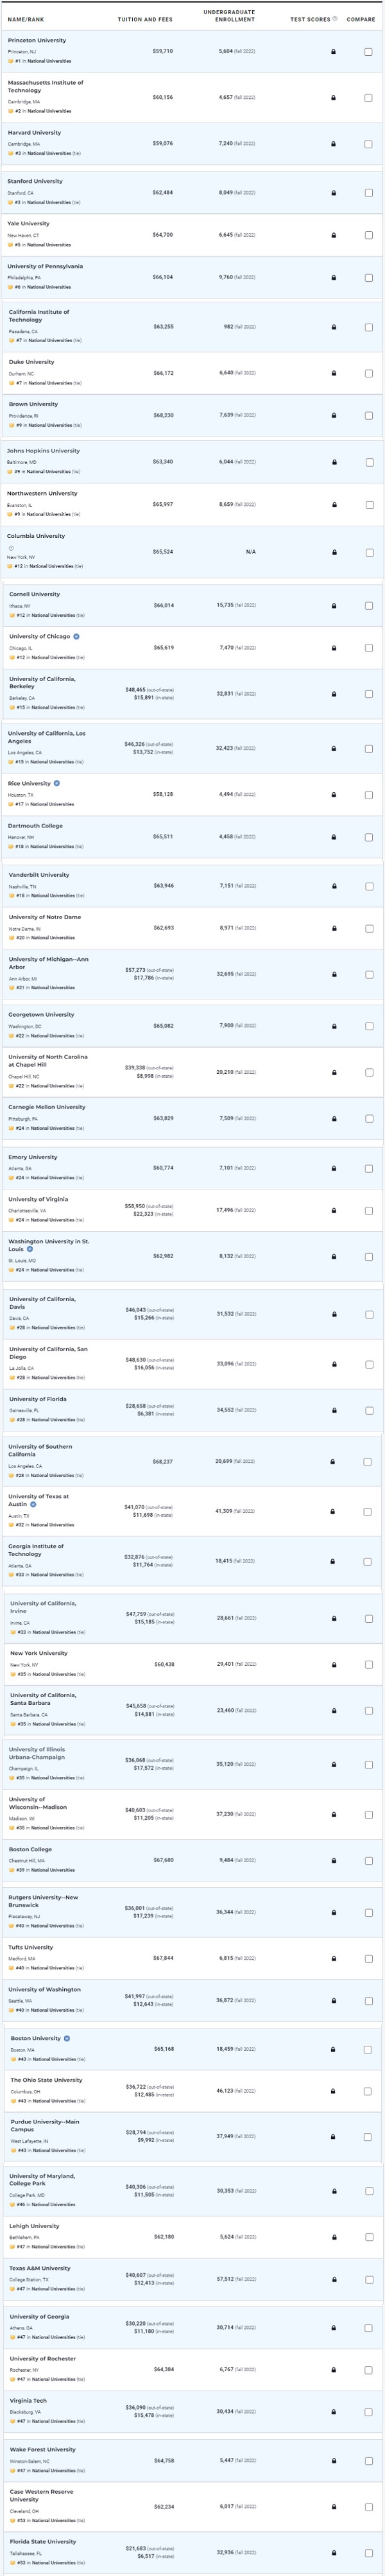
Task: Click the NAME/RANK column header
Action: click(26, 19)
